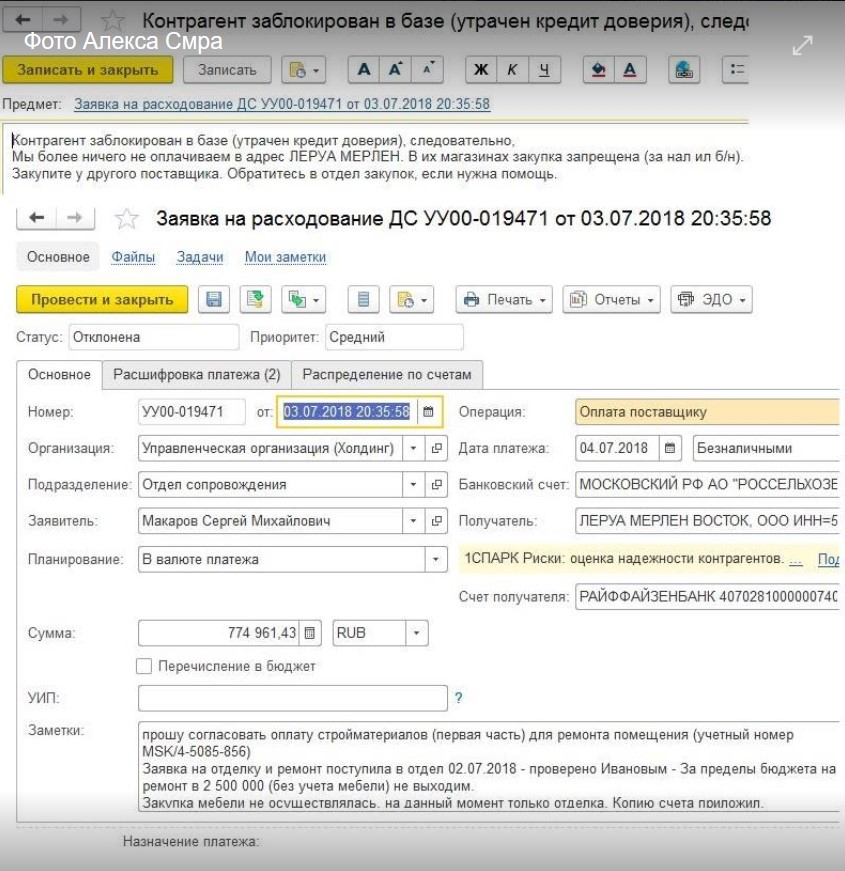
Task: Open the calculator icon next to Сумма
Action: point(310,633)
